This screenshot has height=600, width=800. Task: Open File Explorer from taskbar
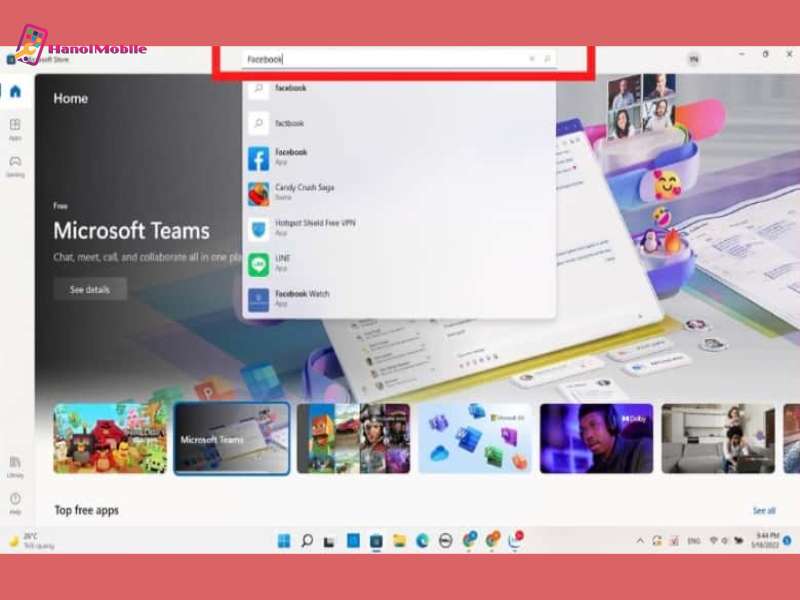[399, 540]
